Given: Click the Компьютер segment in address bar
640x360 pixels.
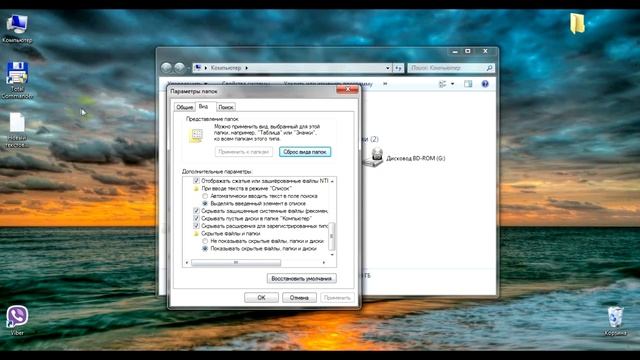Looking at the screenshot, I should pos(226,68).
